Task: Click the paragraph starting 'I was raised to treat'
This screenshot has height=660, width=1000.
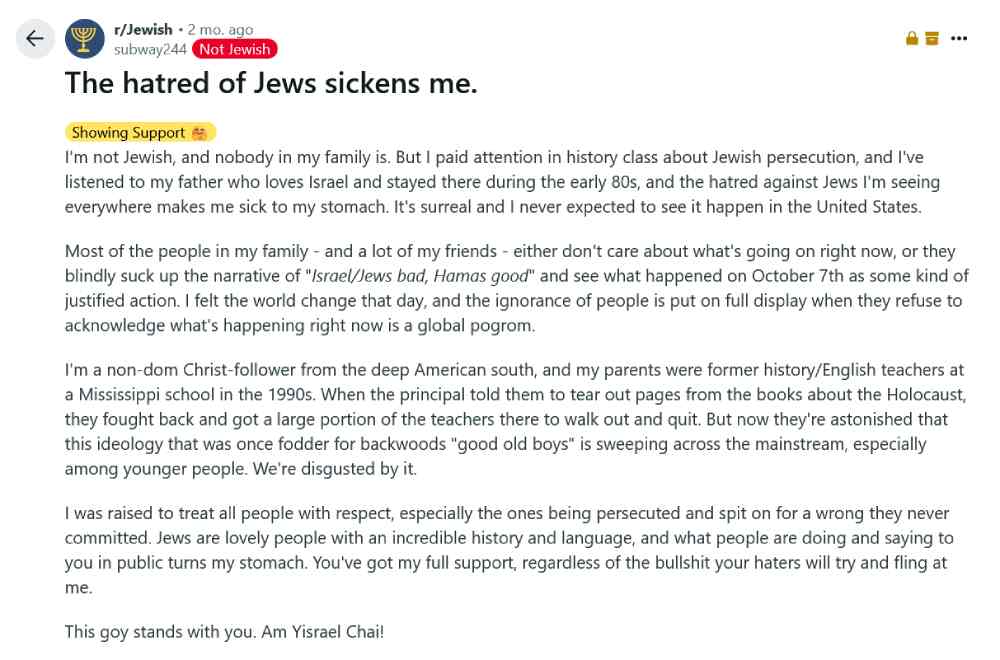Action: 509,550
